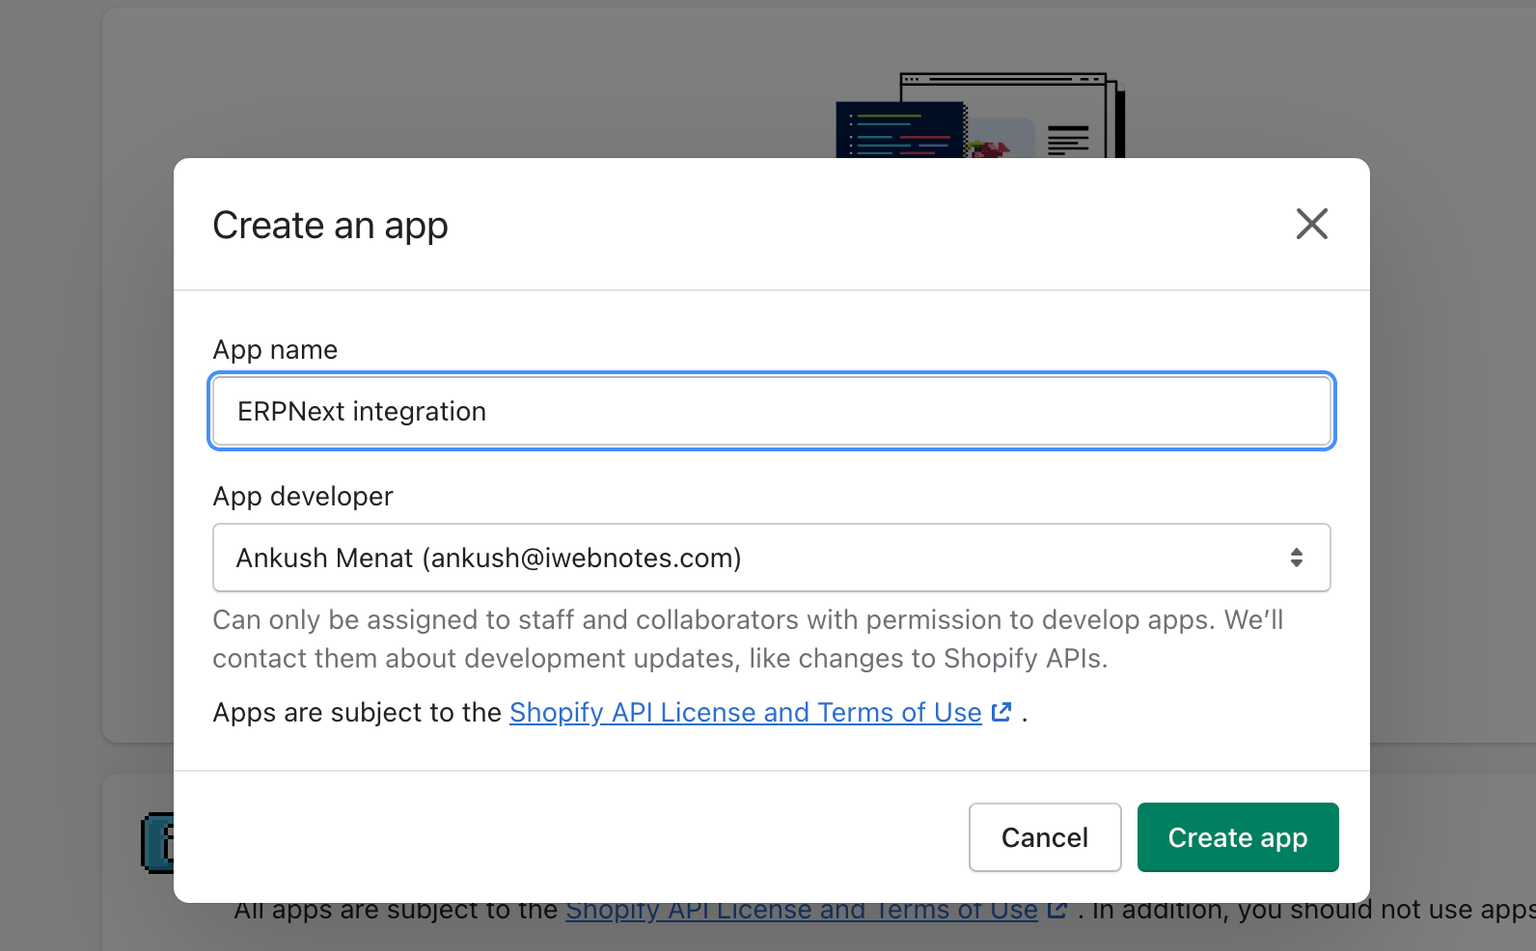Click the selected developer Ankush Menat value
Screen dimensions: 1536x951
[x=488, y=558]
